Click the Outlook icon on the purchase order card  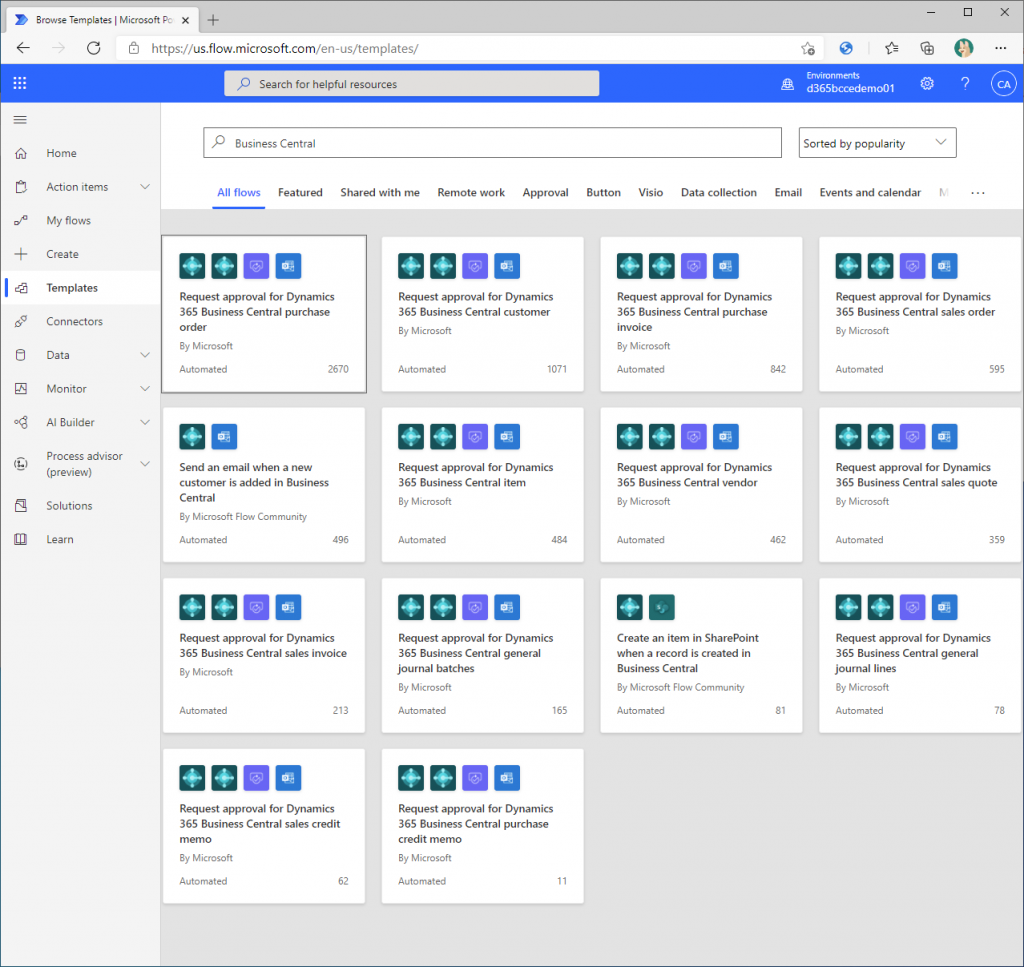pyautogui.click(x=288, y=266)
